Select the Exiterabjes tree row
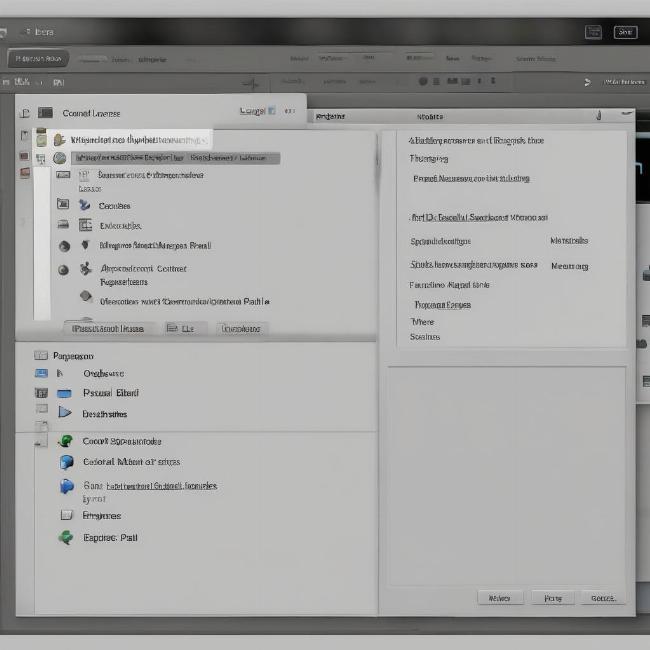Screen dimensions: 650x650 click(x=120, y=226)
